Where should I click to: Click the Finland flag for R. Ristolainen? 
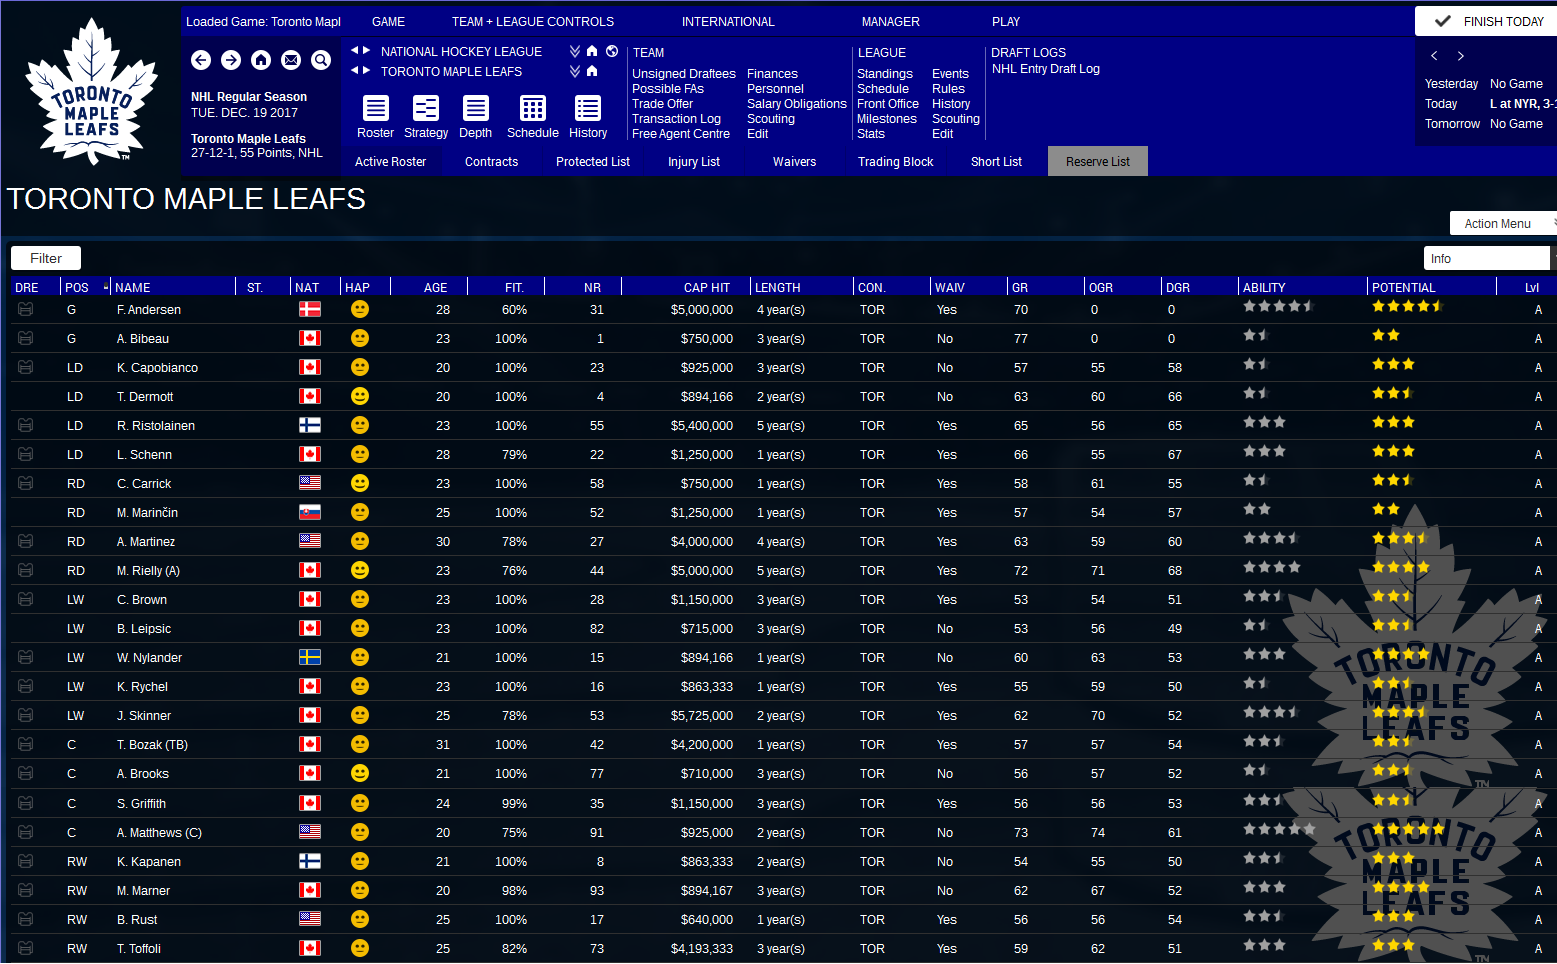(310, 425)
